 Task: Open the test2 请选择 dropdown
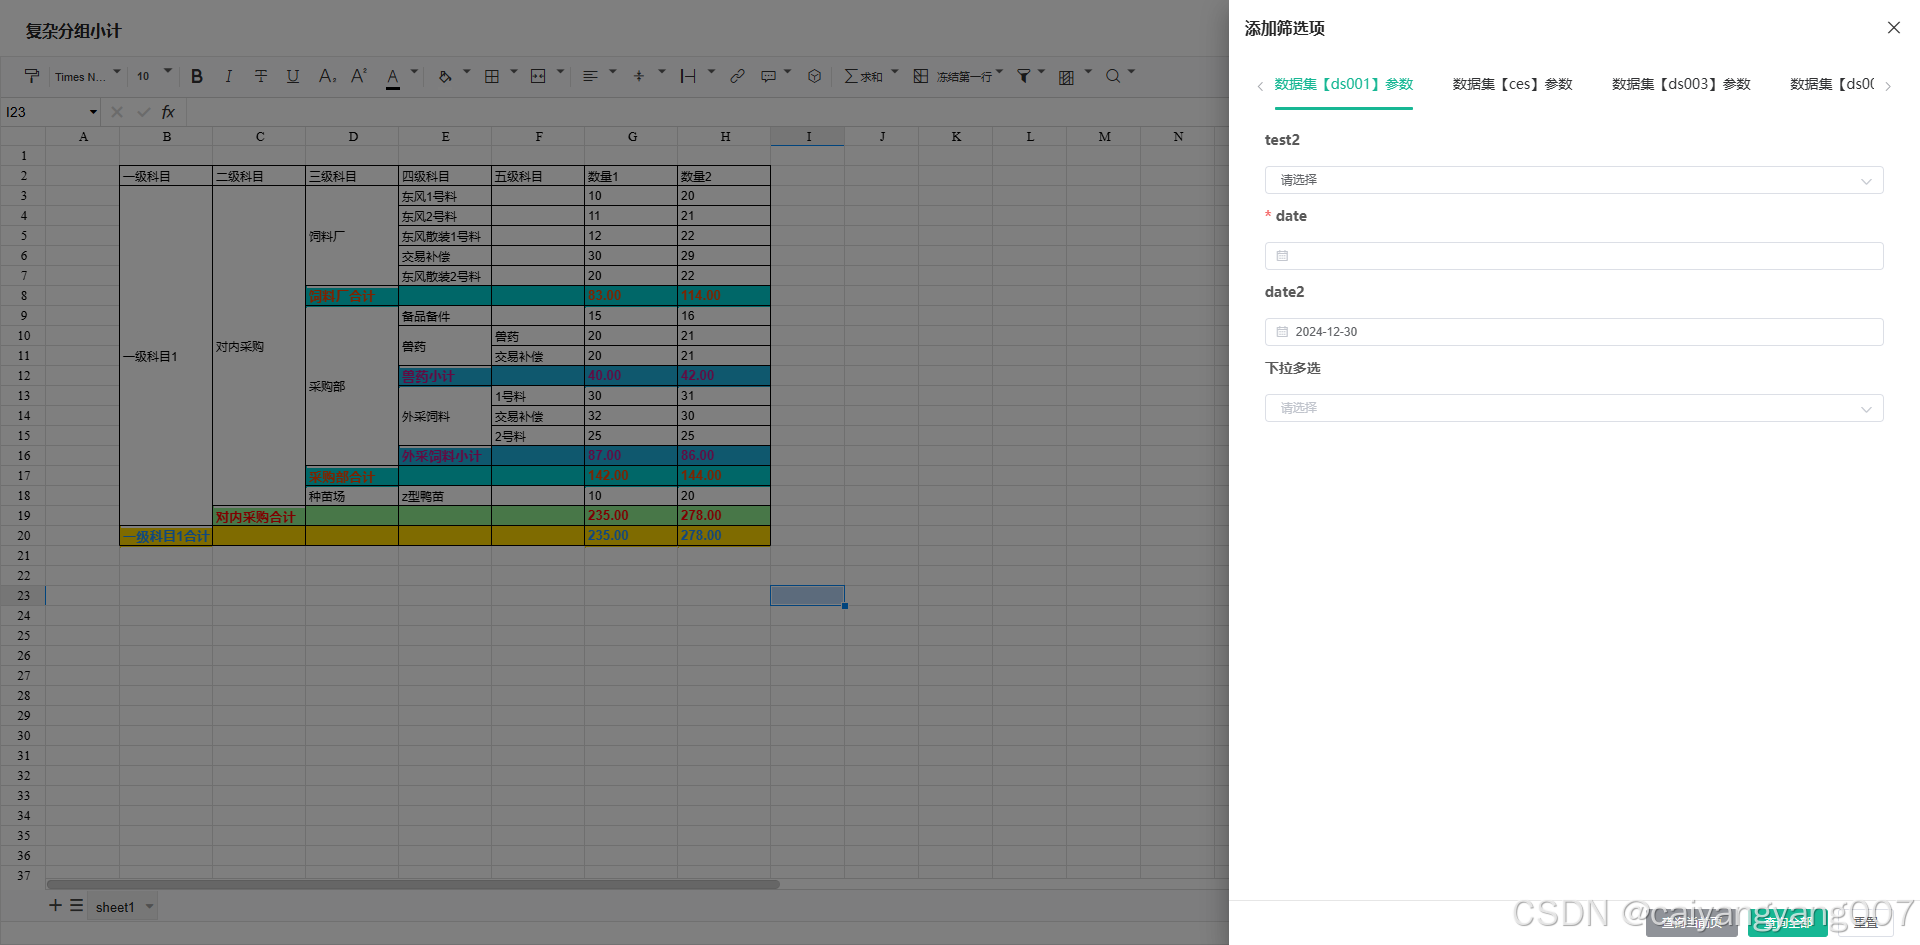pos(1574,180)
